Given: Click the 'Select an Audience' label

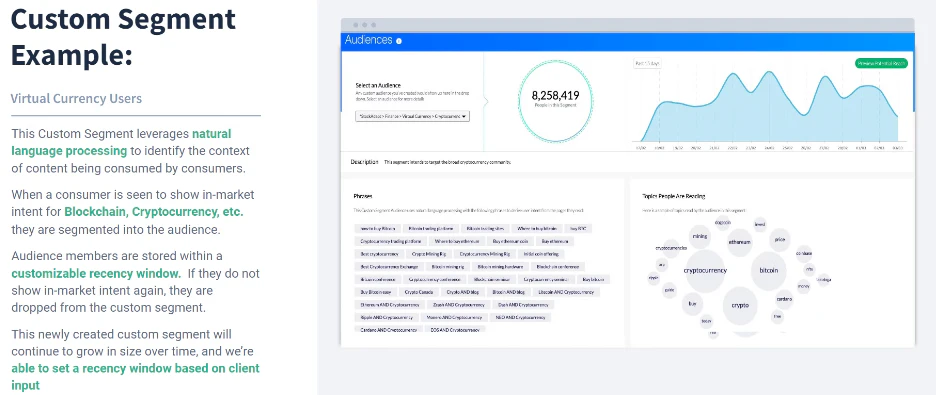Looking at the screenshot, I should [378, 85].
